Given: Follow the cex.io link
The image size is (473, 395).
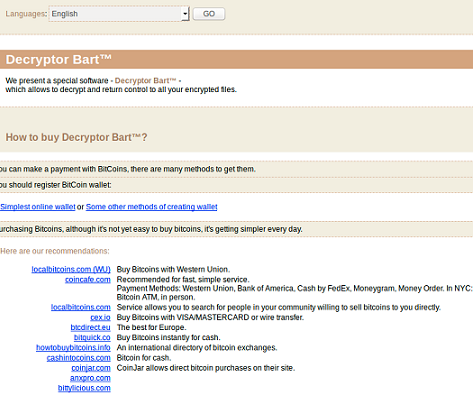Looking at the screenshot, I should coord(100,317).
